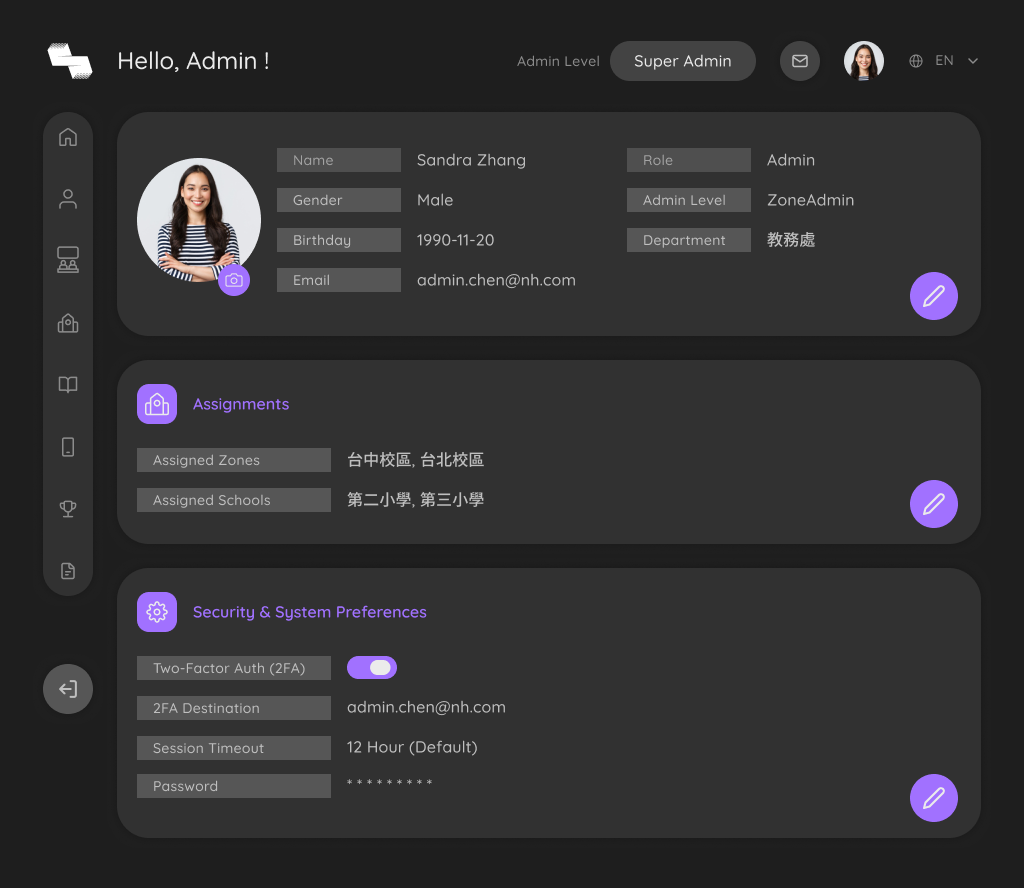The image size is (1024, 888).
Task: Click the ZoneAdmin level value
Action: pyautogui.click(x=810, y=200)
